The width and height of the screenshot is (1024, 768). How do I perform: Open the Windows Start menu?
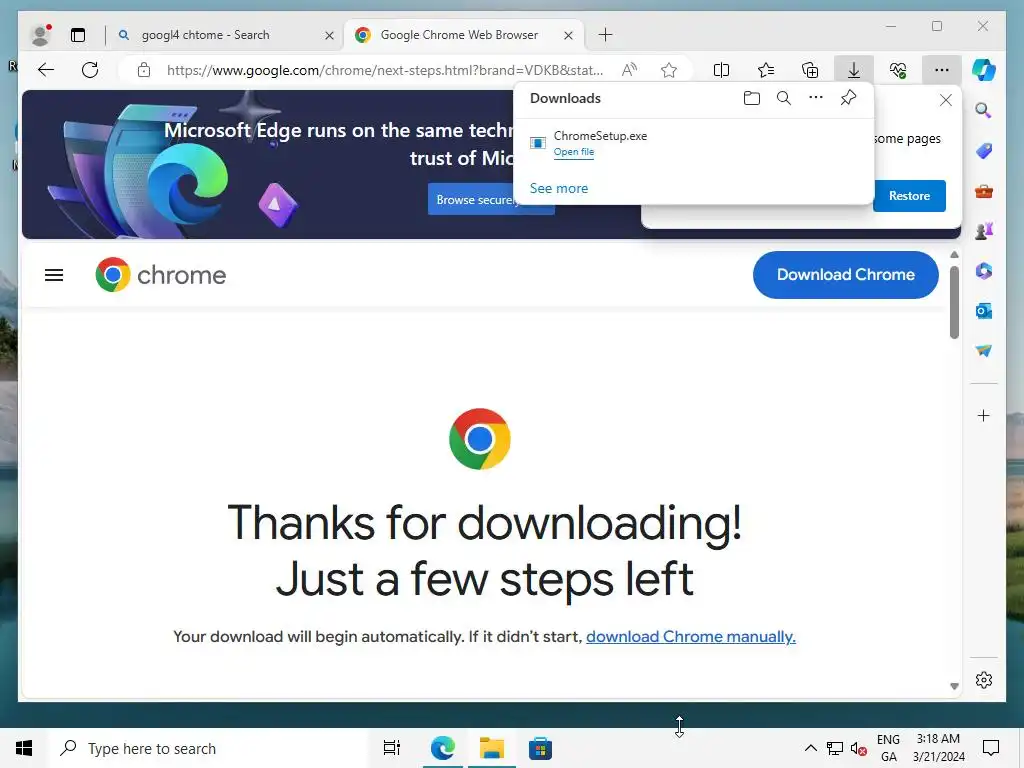click(x=24, y=748)
